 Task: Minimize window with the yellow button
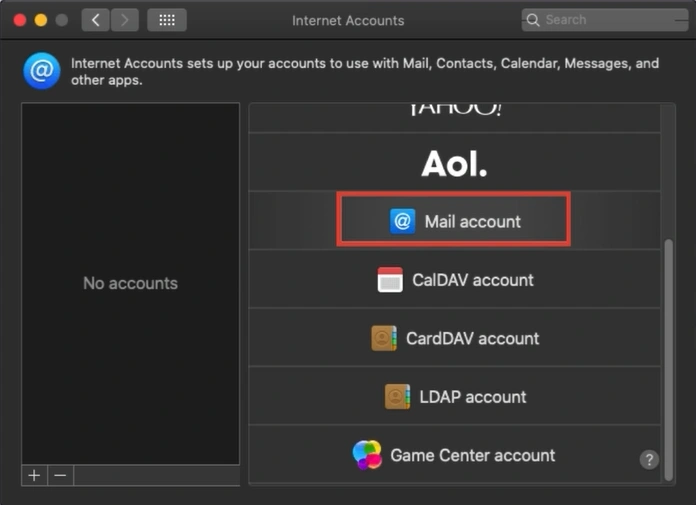point(41,20)
